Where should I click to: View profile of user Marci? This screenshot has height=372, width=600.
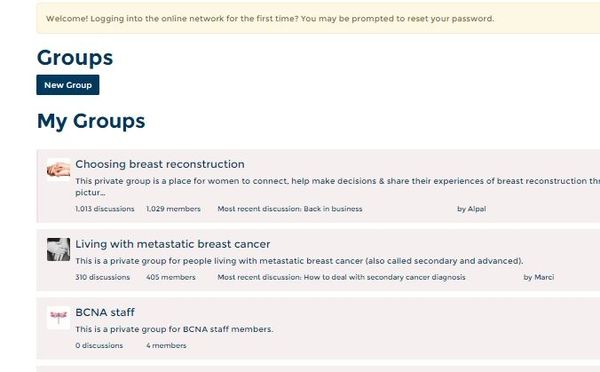click(x=544, y=277)
